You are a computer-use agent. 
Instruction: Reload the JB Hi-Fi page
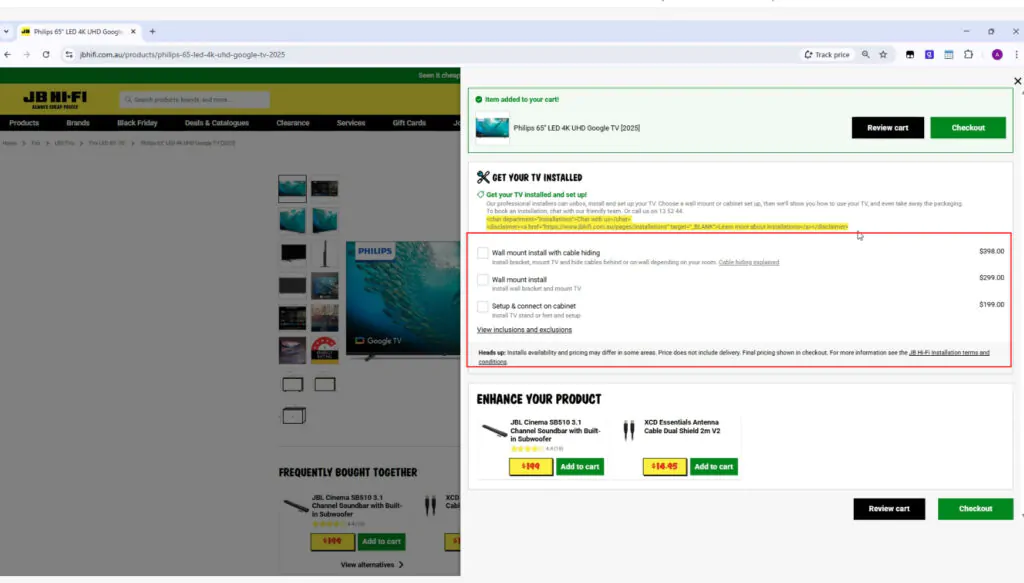click(x=45, y=55)
